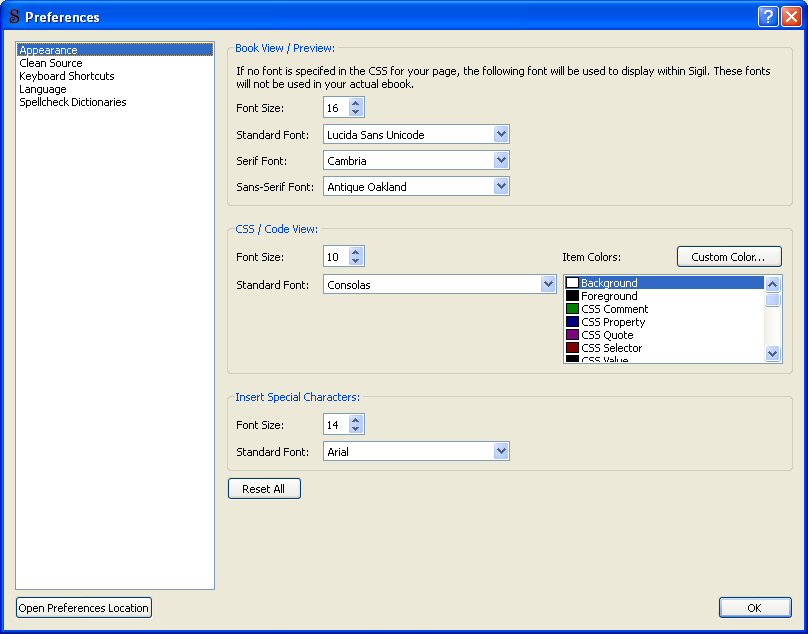This screenshot has width=808, height=634.
Task: Expand the Serif Font Cambria dropdown
Action: (501, 160)
